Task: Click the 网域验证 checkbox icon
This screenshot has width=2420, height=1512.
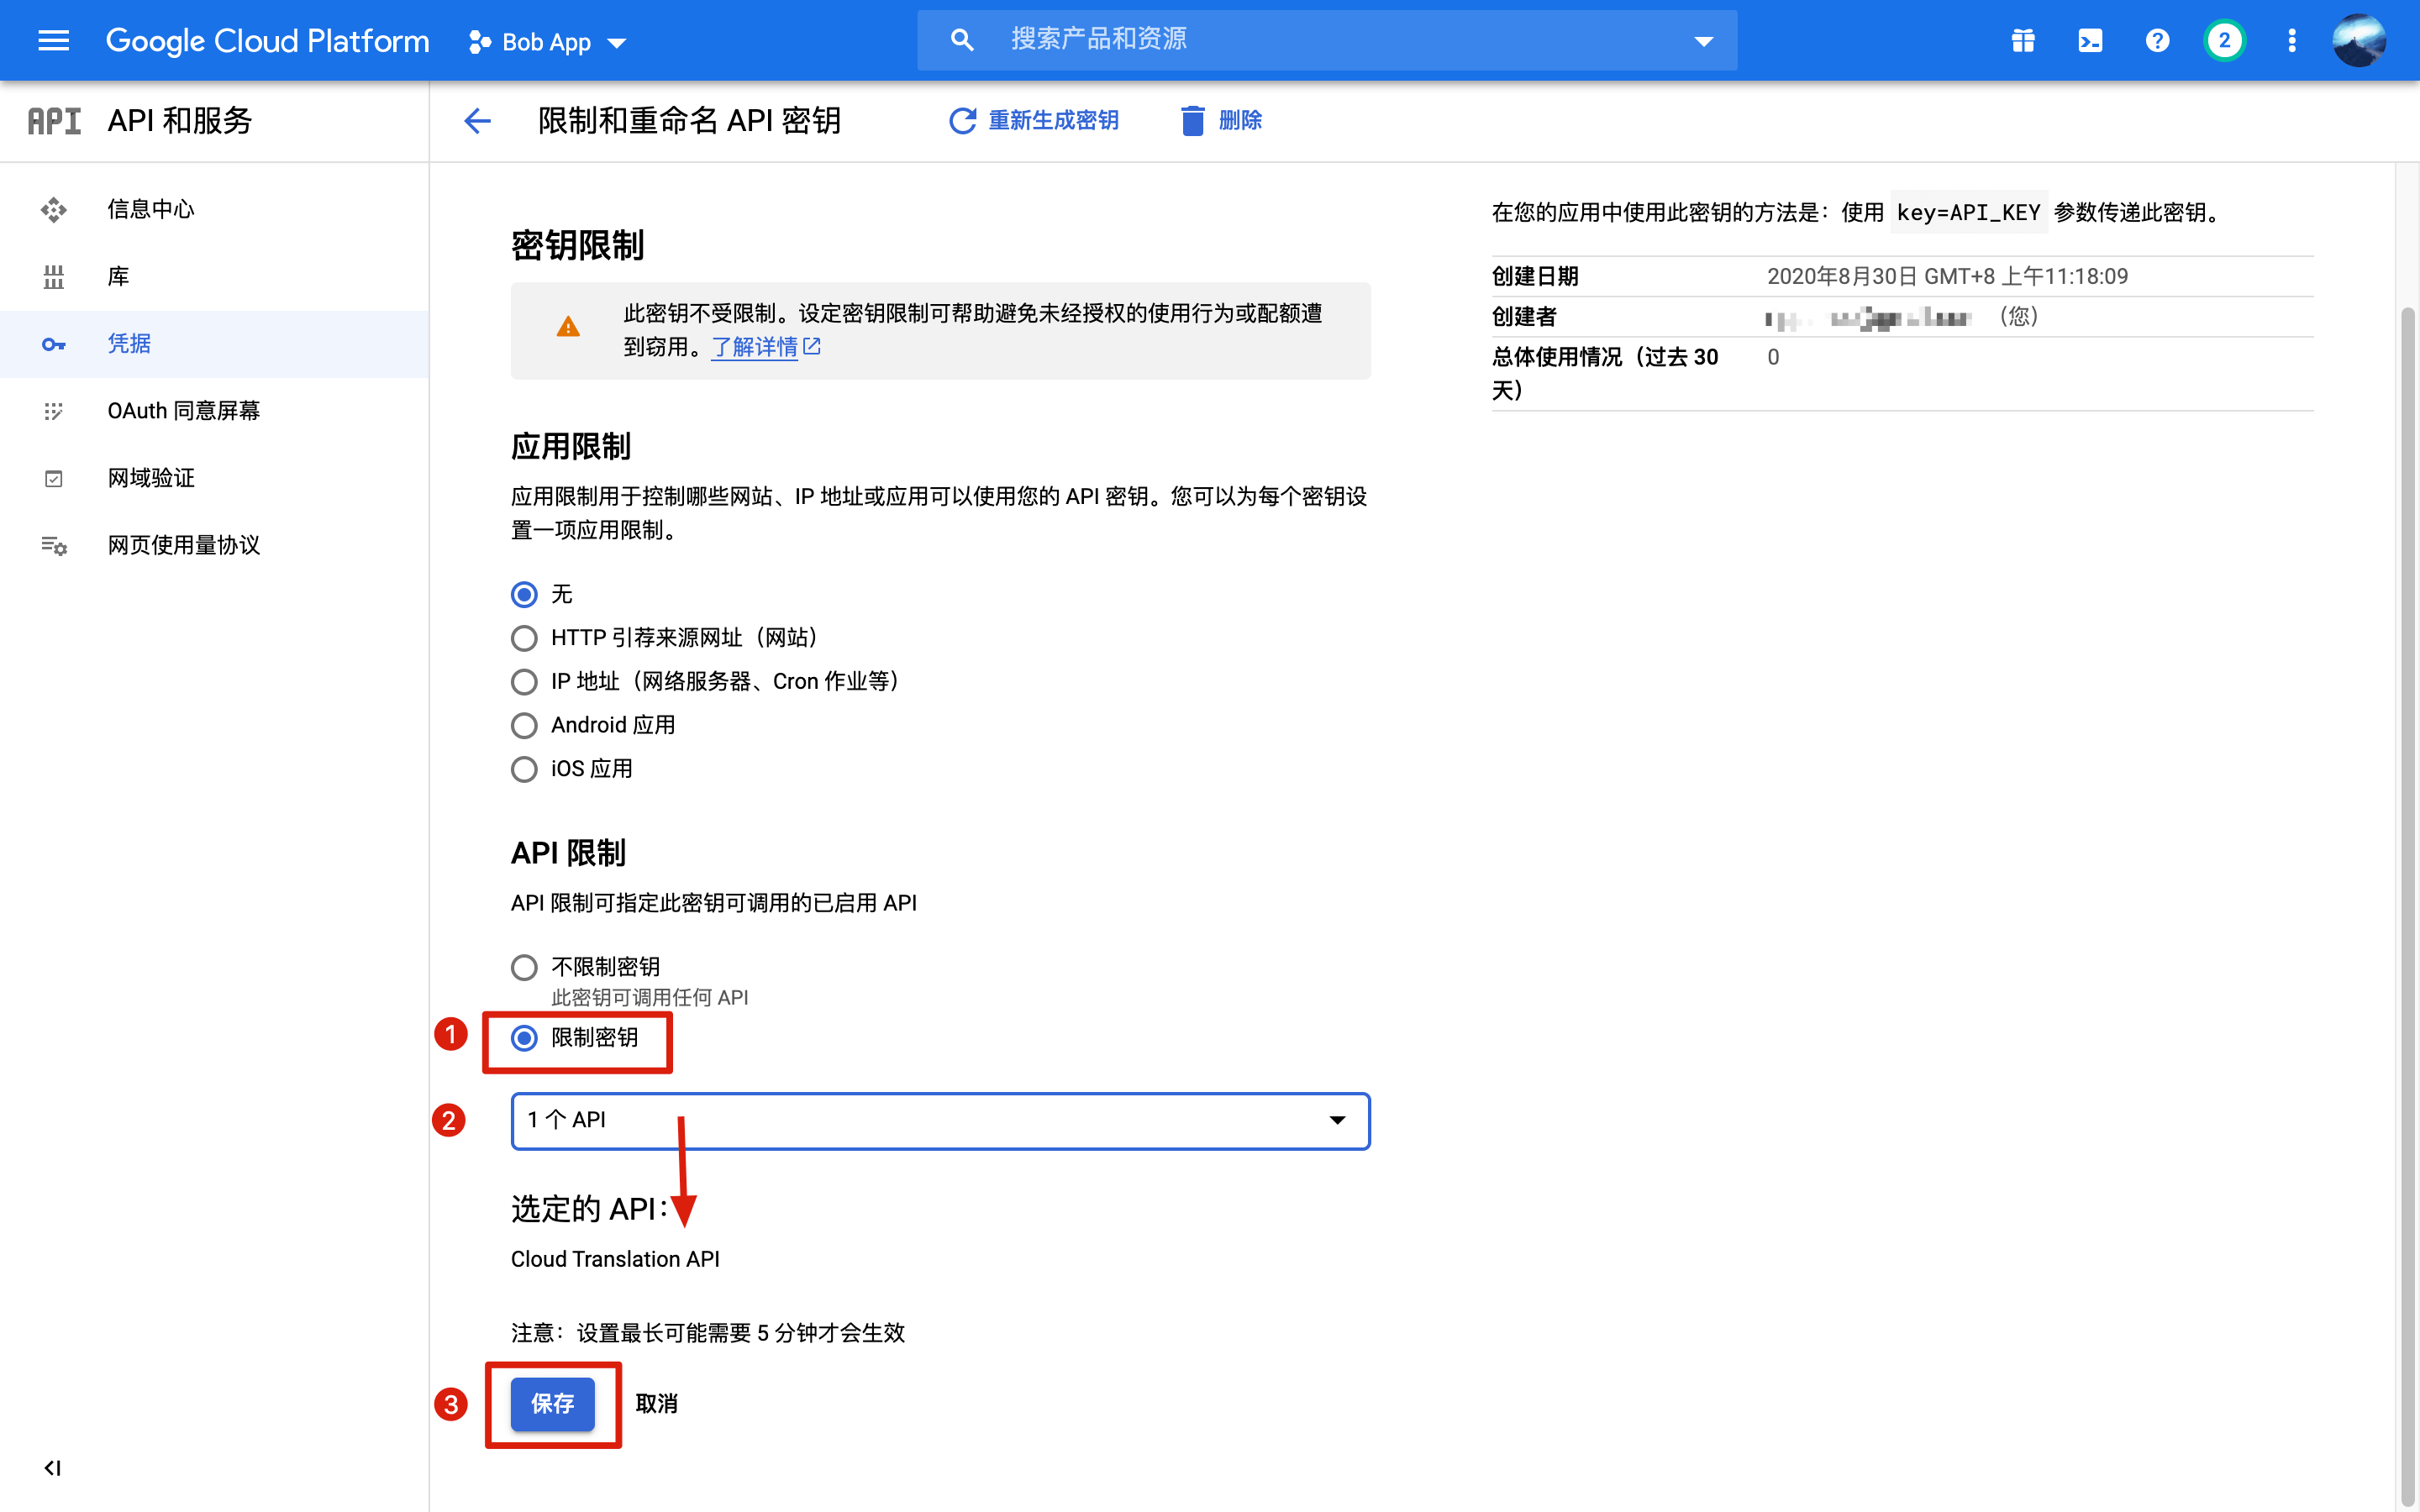Action: 53,478
